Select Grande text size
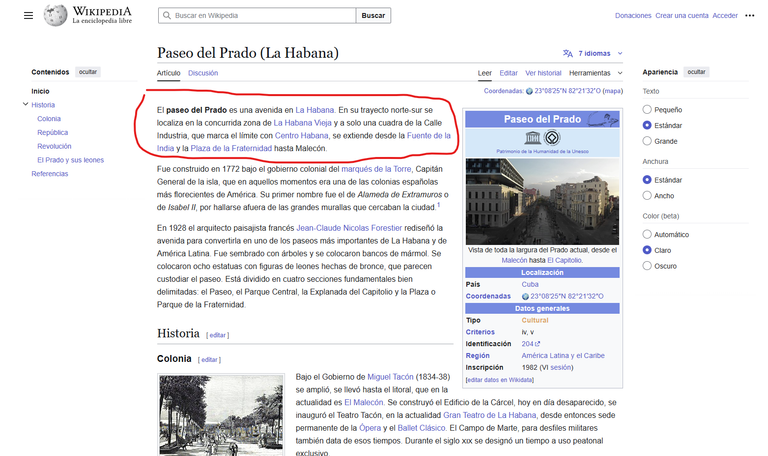 647,141
